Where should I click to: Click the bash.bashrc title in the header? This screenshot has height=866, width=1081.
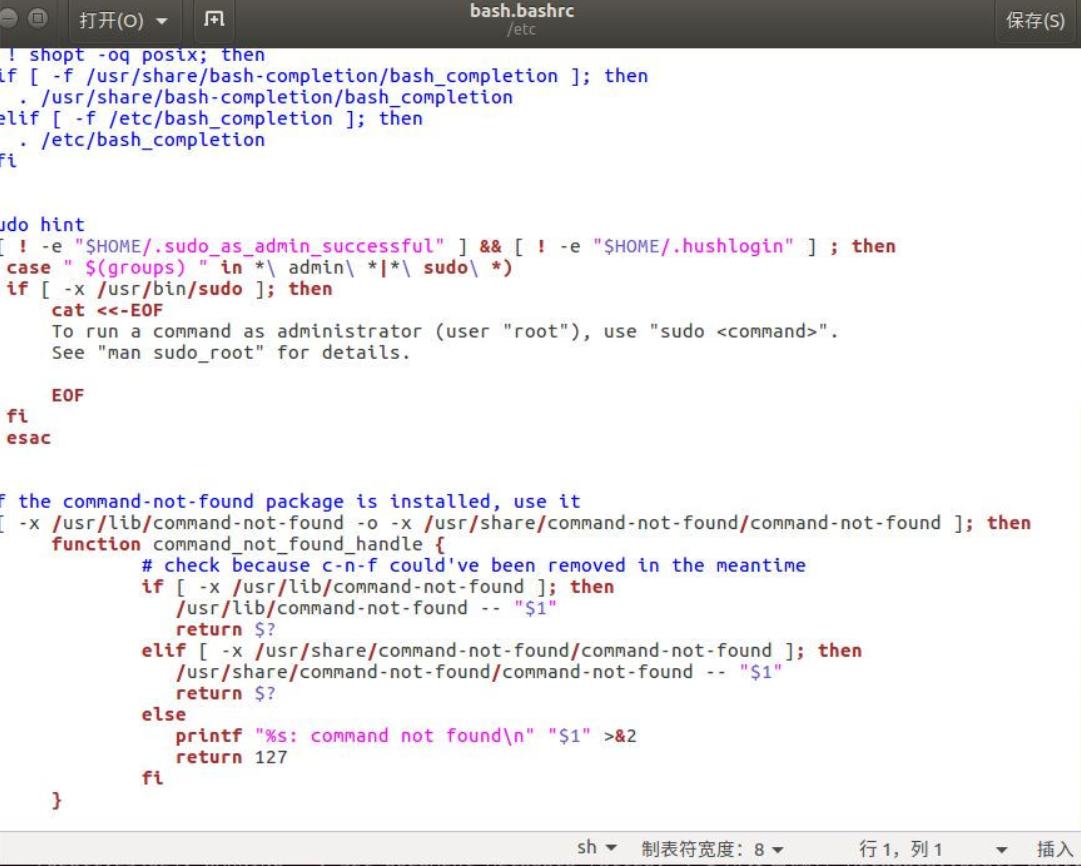coord(522,11)
